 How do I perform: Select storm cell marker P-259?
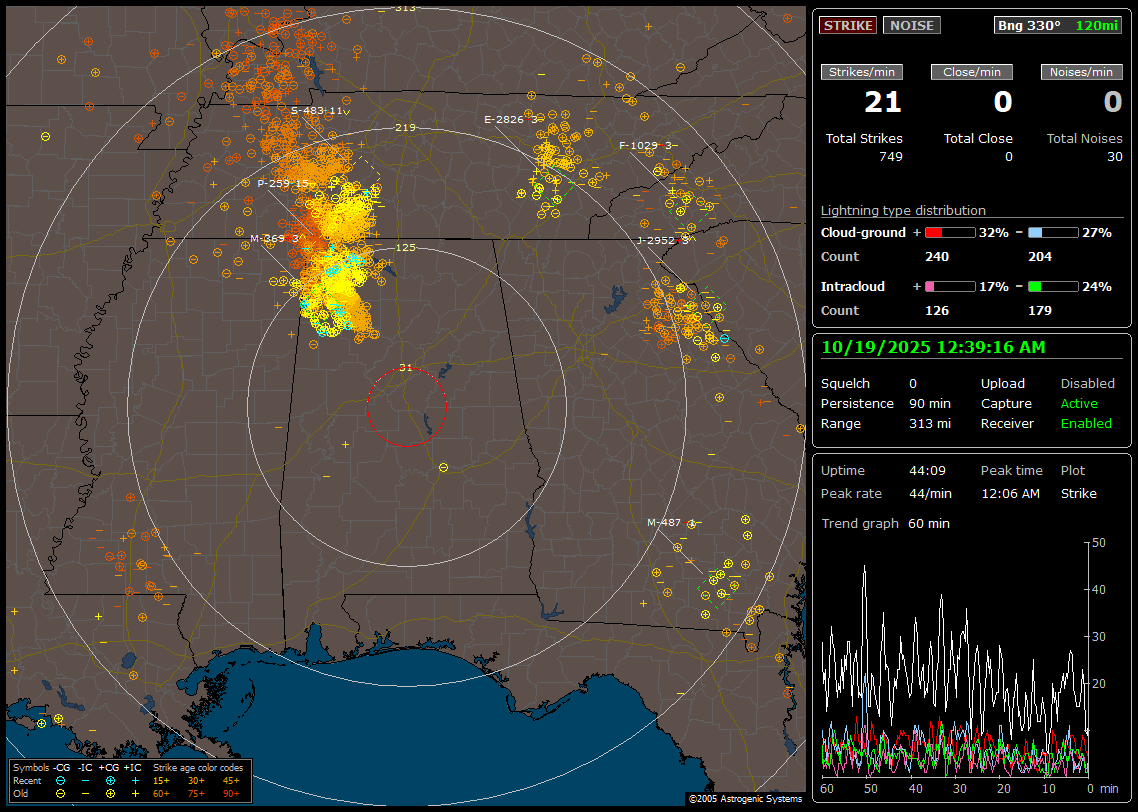click(282, 184)
